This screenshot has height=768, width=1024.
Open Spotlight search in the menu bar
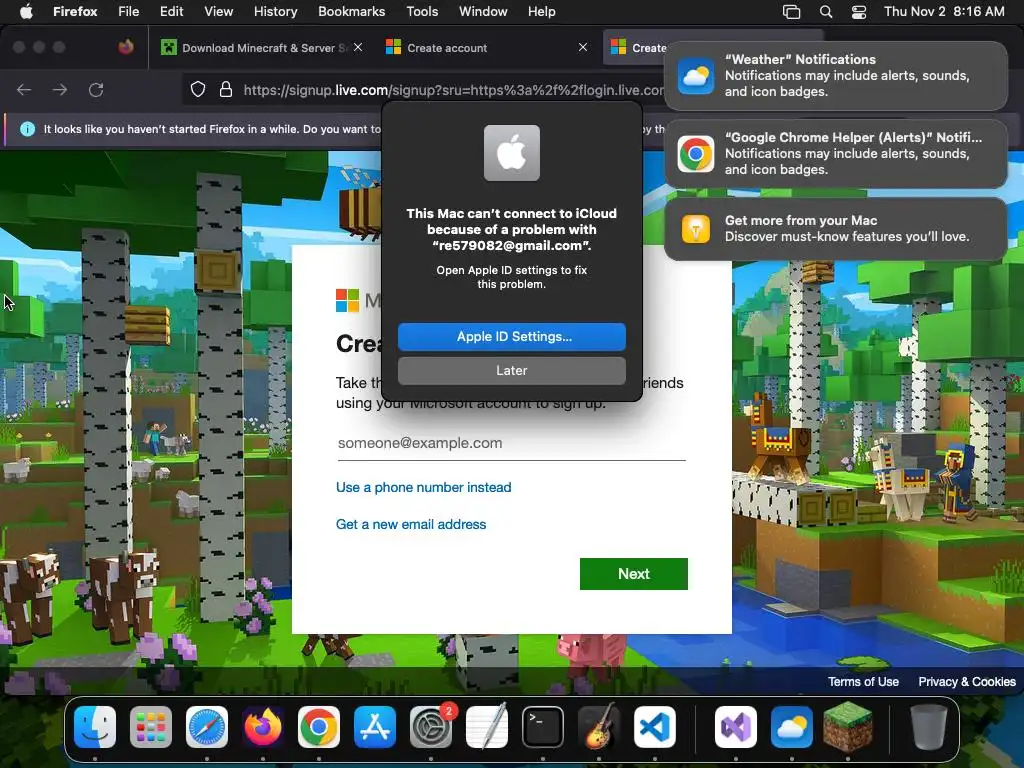pyautogui.click(x=825, y=12)
